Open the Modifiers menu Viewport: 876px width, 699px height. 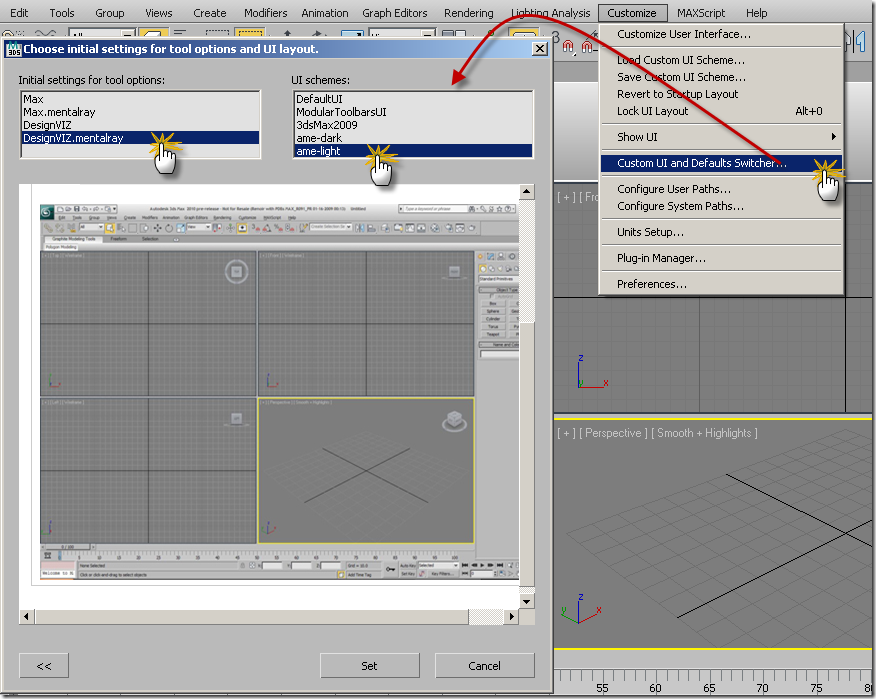[x=265, y=13]
